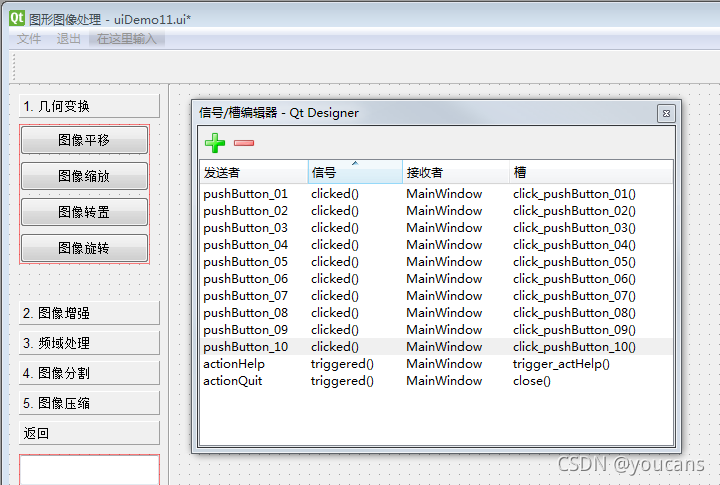Sort by the 槽 column header
This screenshot has height=485, width=720.
(591, 172)
